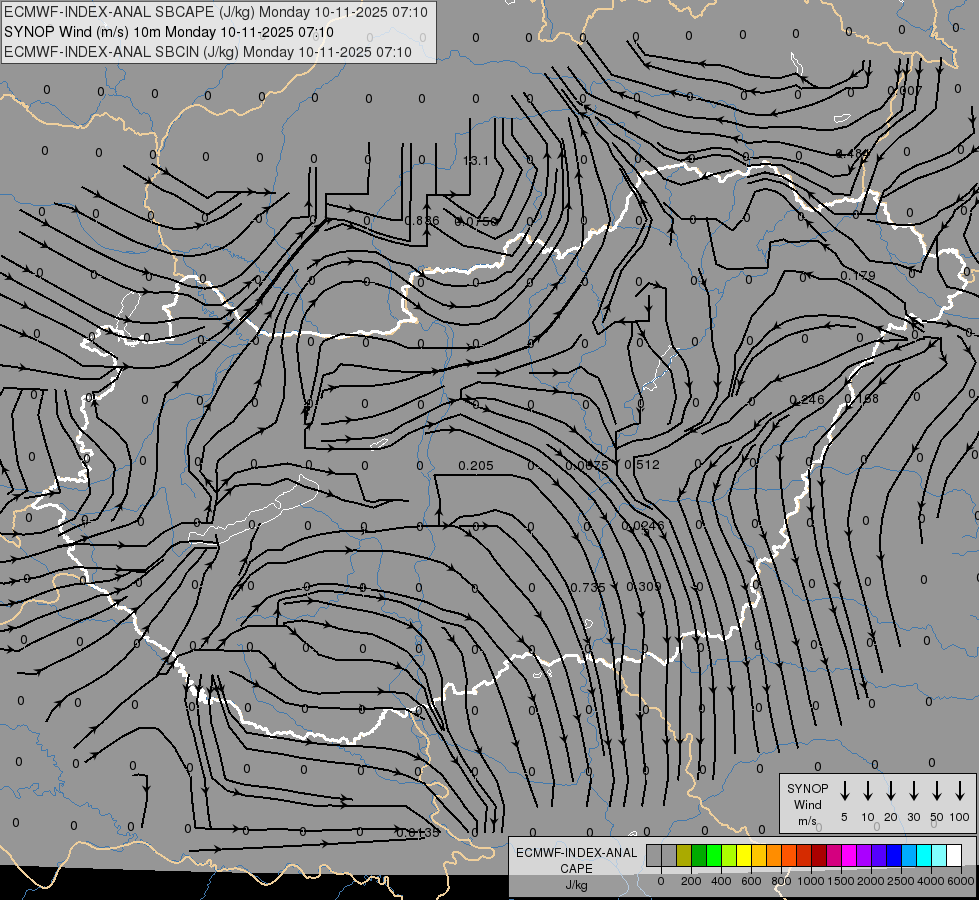Select the pure yellow CAPE legend swatch

point(744,855)
